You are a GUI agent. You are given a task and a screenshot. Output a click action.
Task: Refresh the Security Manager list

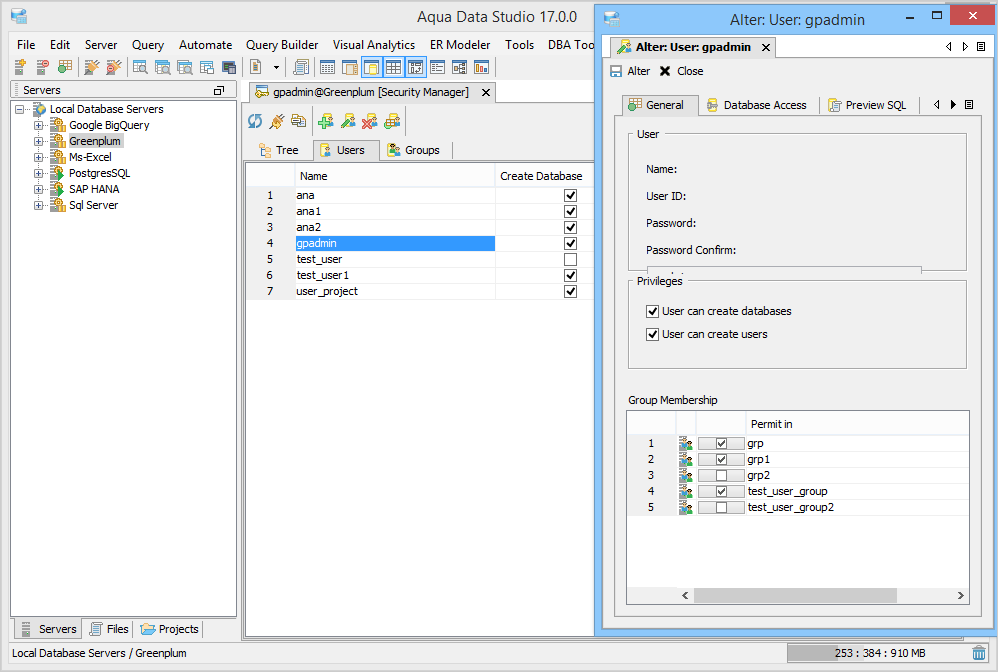(x=255, y=121)
